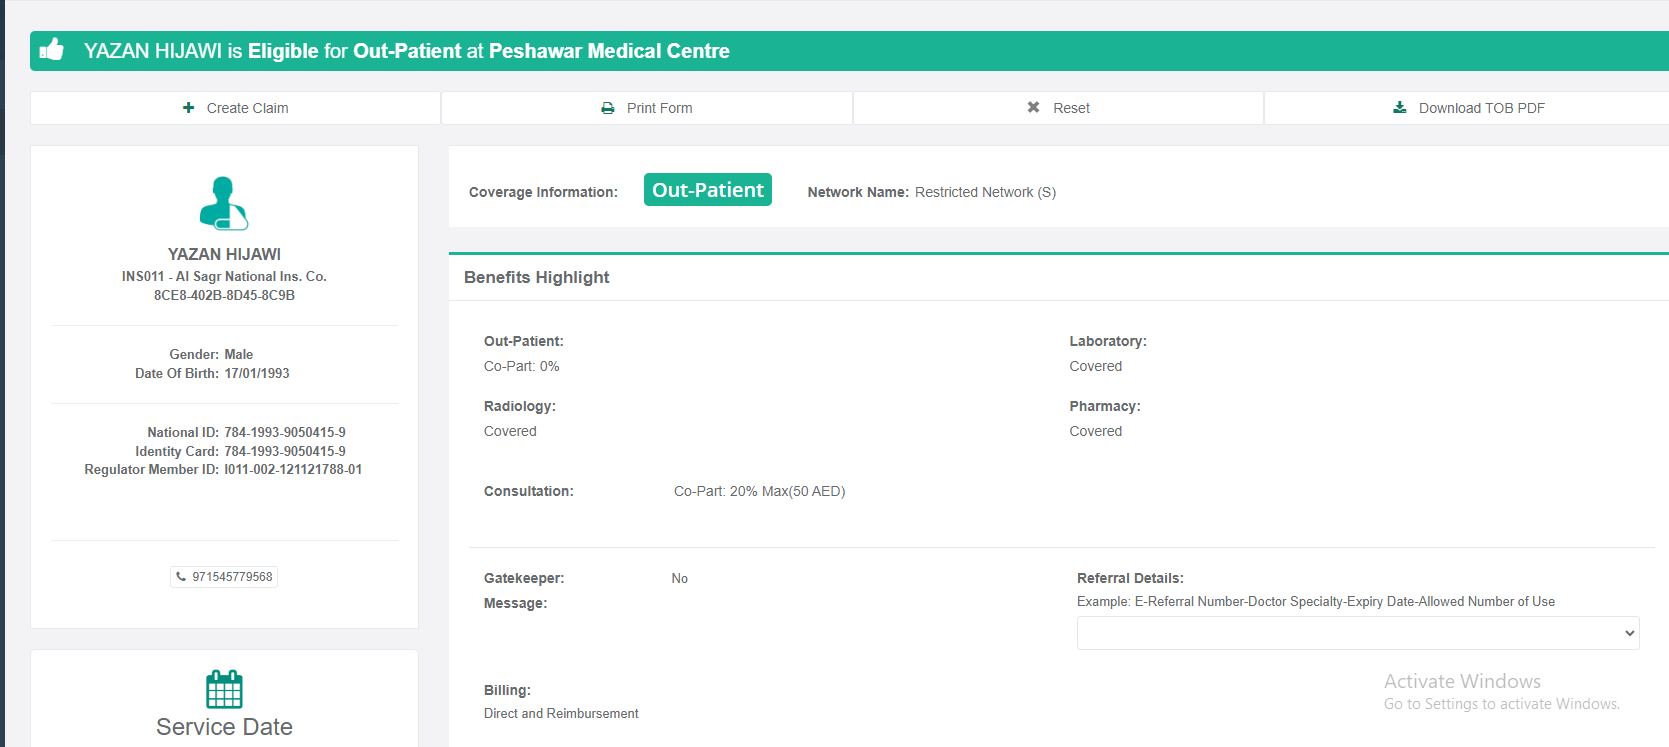Click the phone number 971545779568 button
Image resolution: width=1669 pixels, height=747 pixels.
224,577
